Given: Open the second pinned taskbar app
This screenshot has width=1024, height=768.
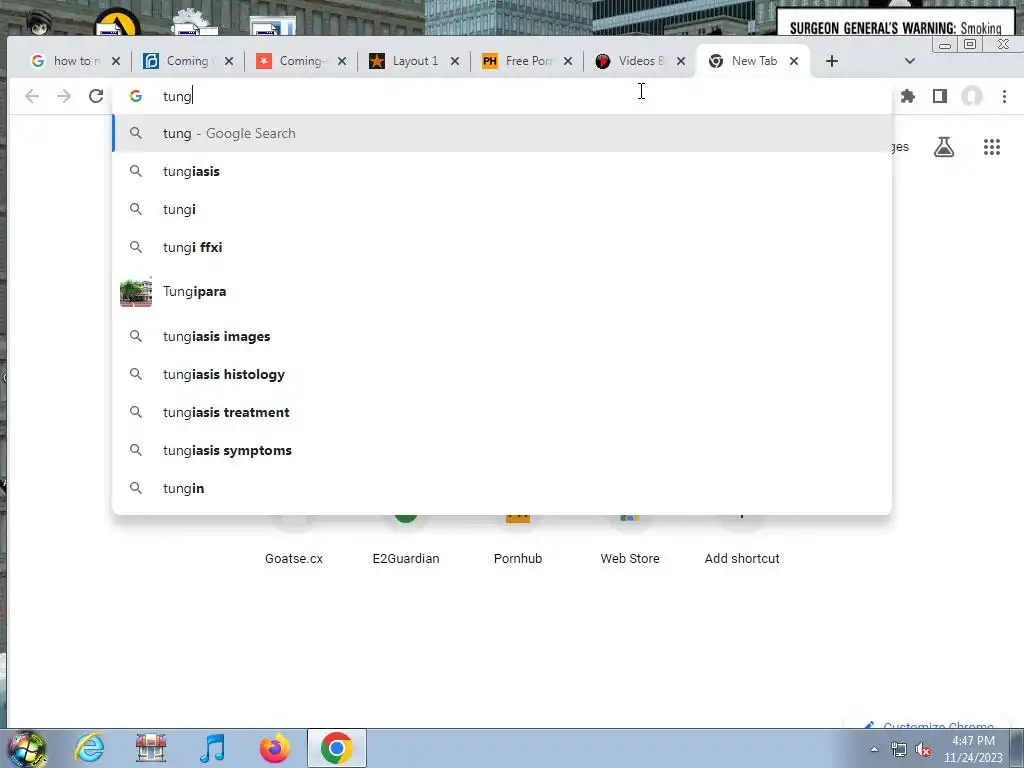Looking at the screenshot, I should pyautogui.click(x=151, y=748).
